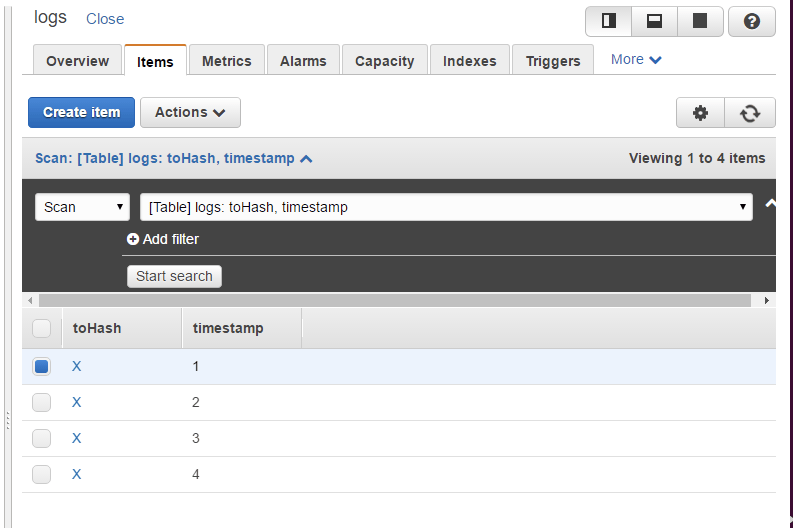The image size is (793, 528).
Task: Click timestamp value 3 cell
Action: tap(196, 438)
